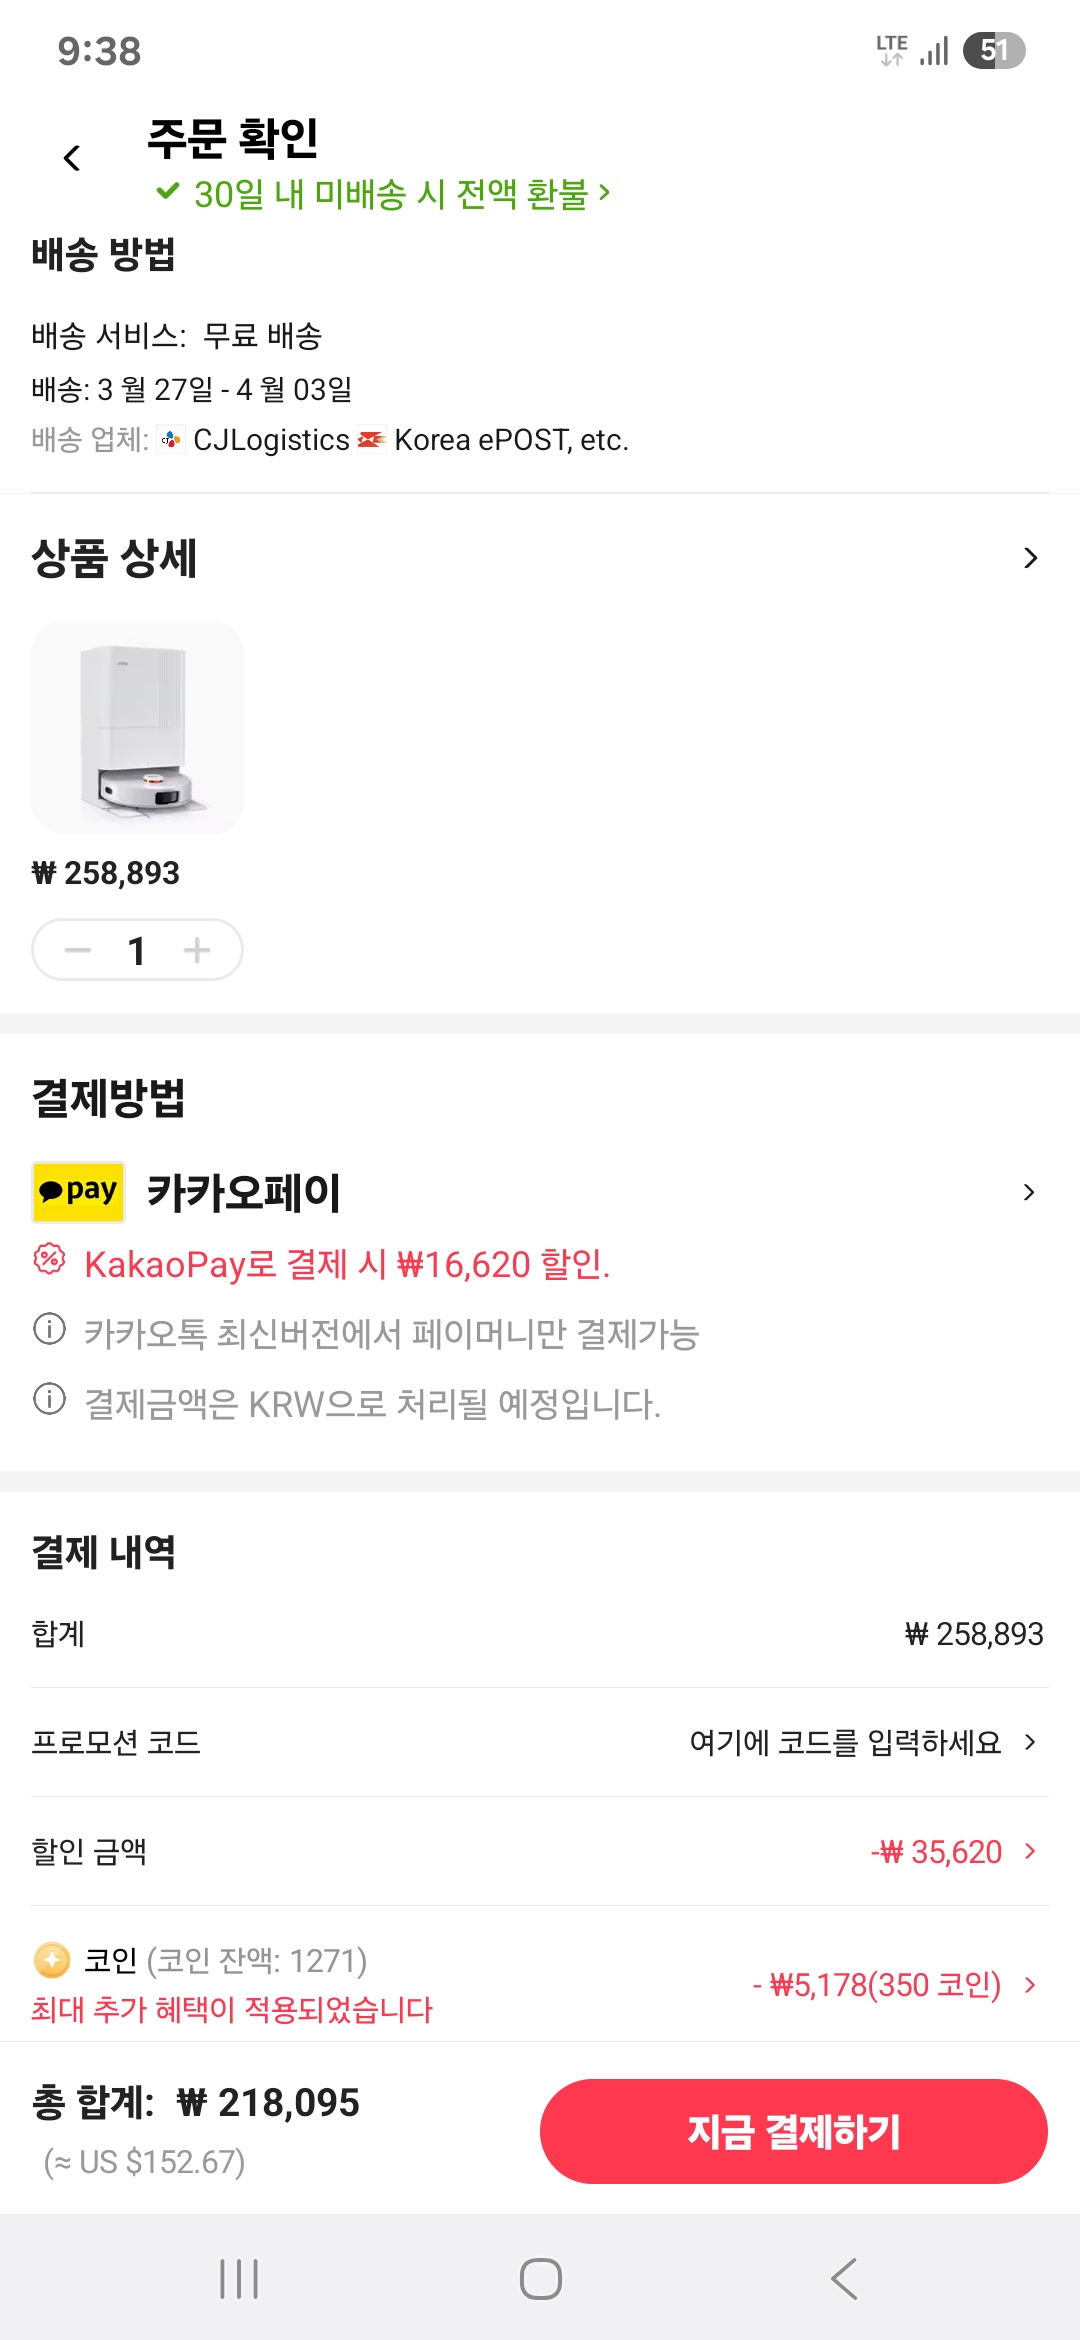
Task: Tap the yellow KakaoPay logo icon
Action: point(78,1192)
